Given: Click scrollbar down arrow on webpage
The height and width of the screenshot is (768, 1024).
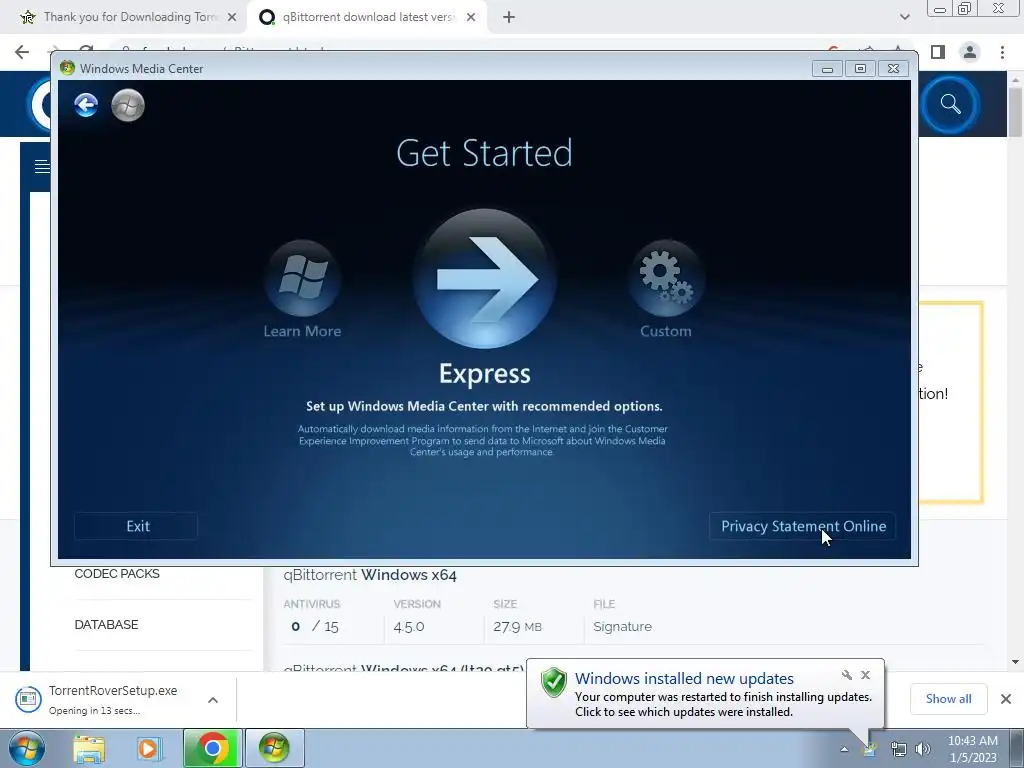Looking at the screenshot, I should pos(1015,662).
